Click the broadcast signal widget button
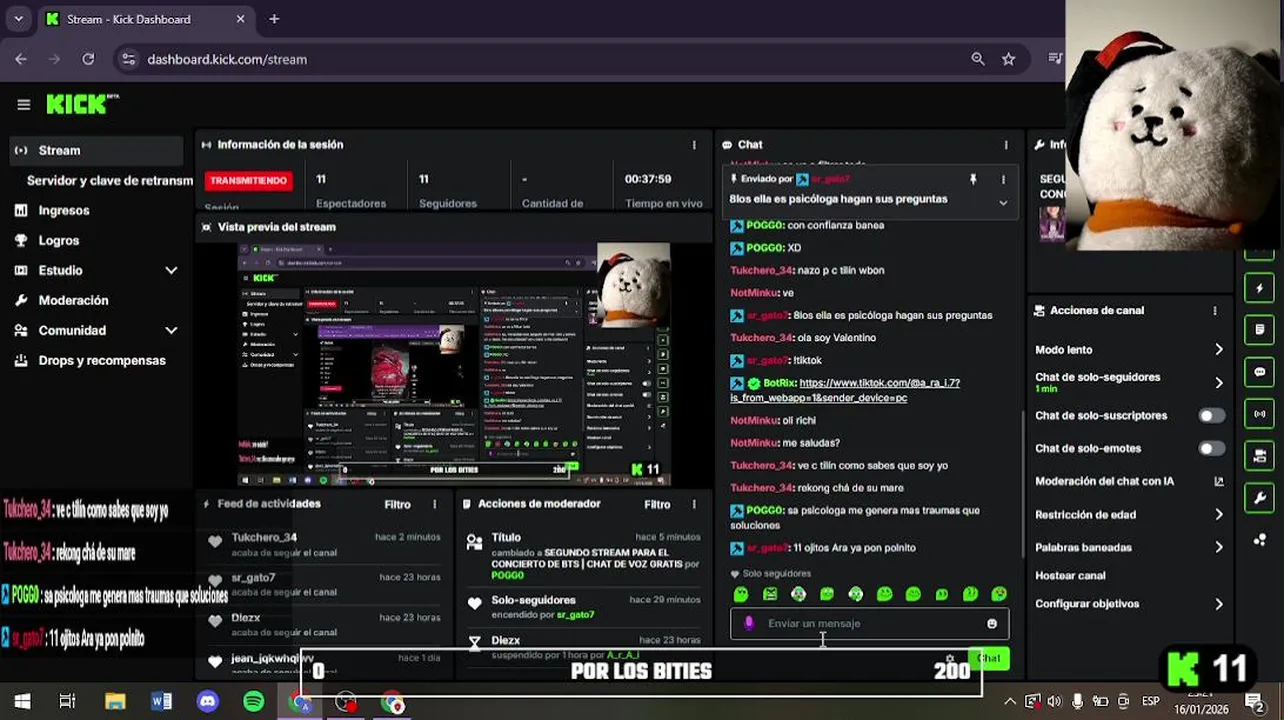The width and height of the screenshot is (1284, 720). pyautogui.click(x=1259, y=414)
